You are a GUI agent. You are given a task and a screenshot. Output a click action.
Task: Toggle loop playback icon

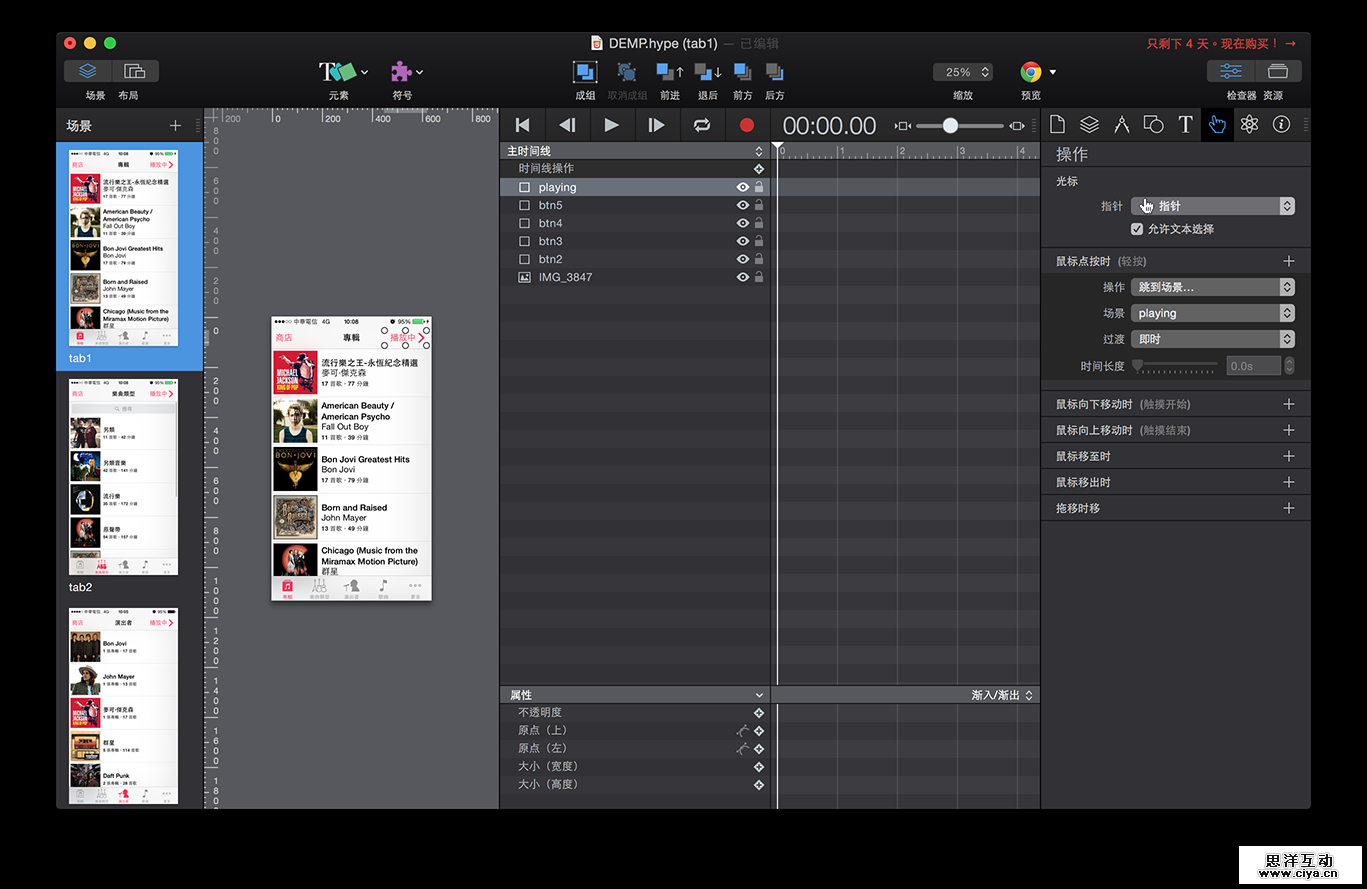tap(702, 125)
